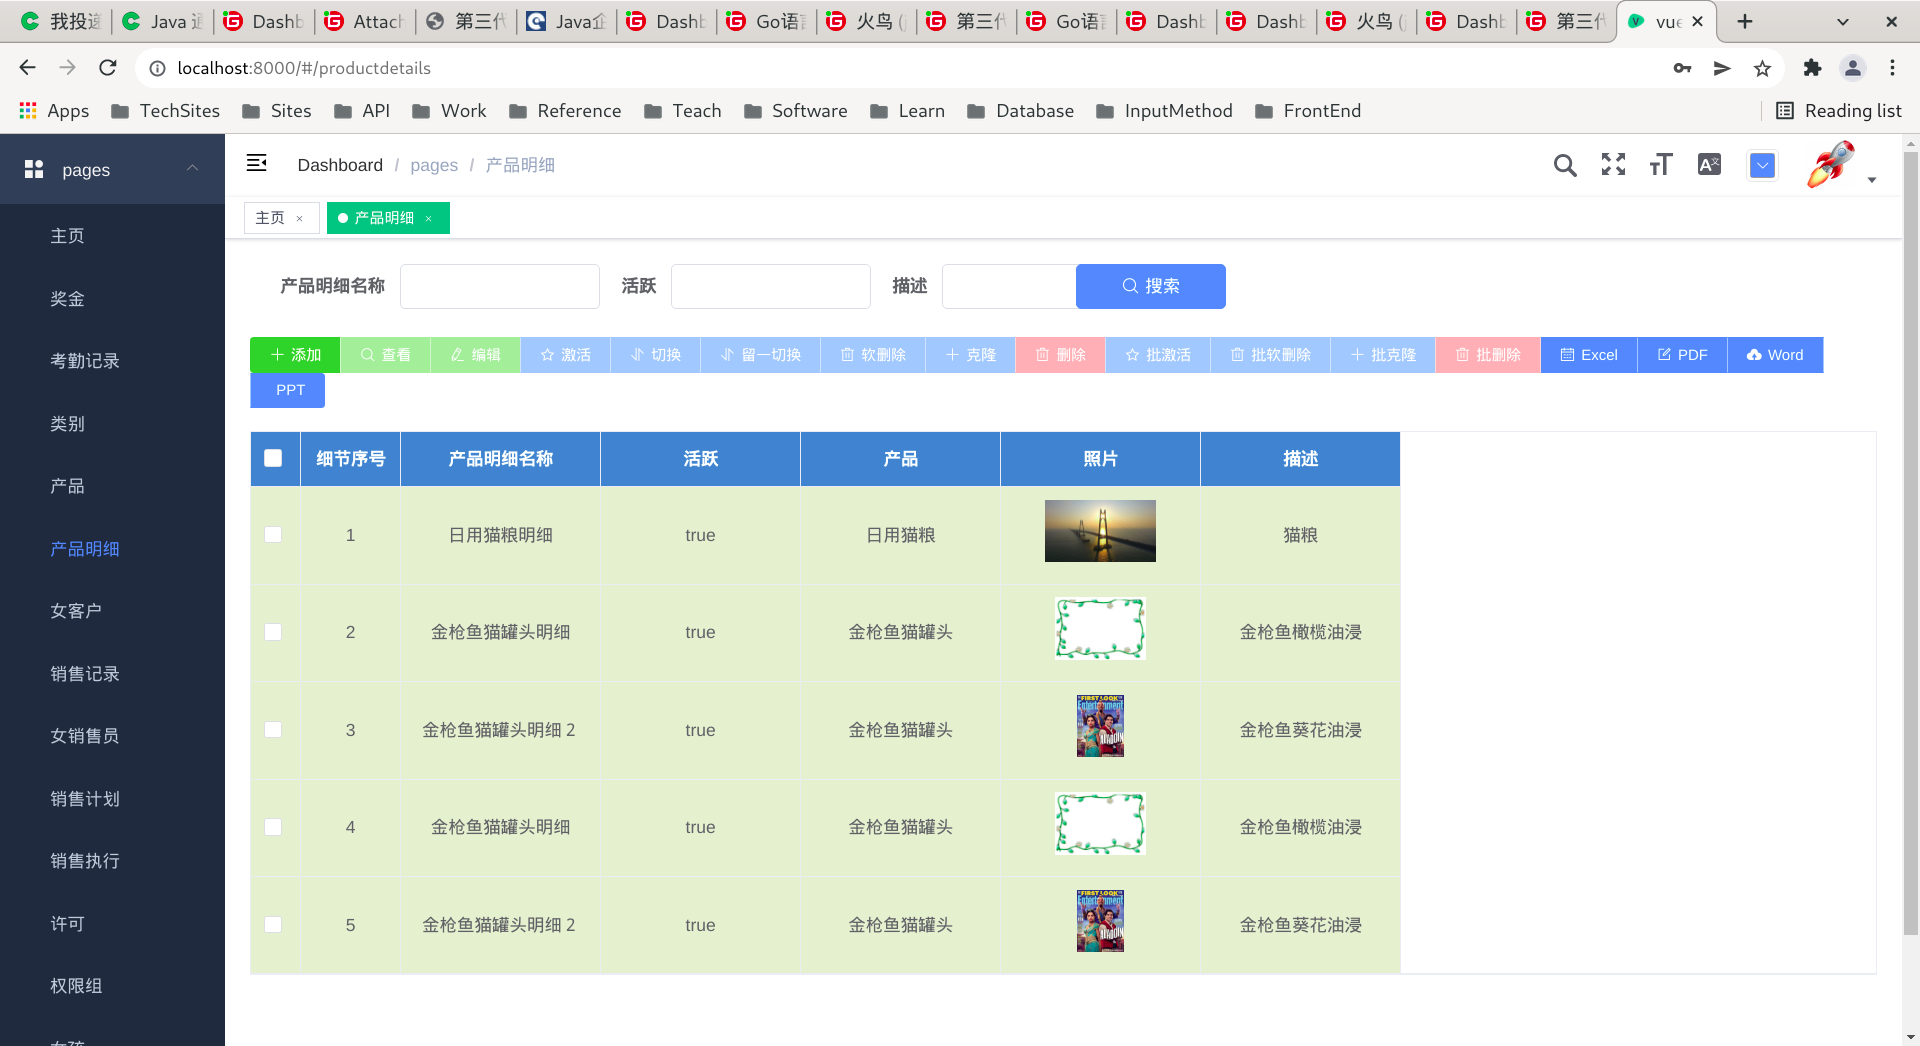This screenshot has height=1046, width=1920.
Task: Collapse the sidebar with hamburger icon
Action: 257,163
